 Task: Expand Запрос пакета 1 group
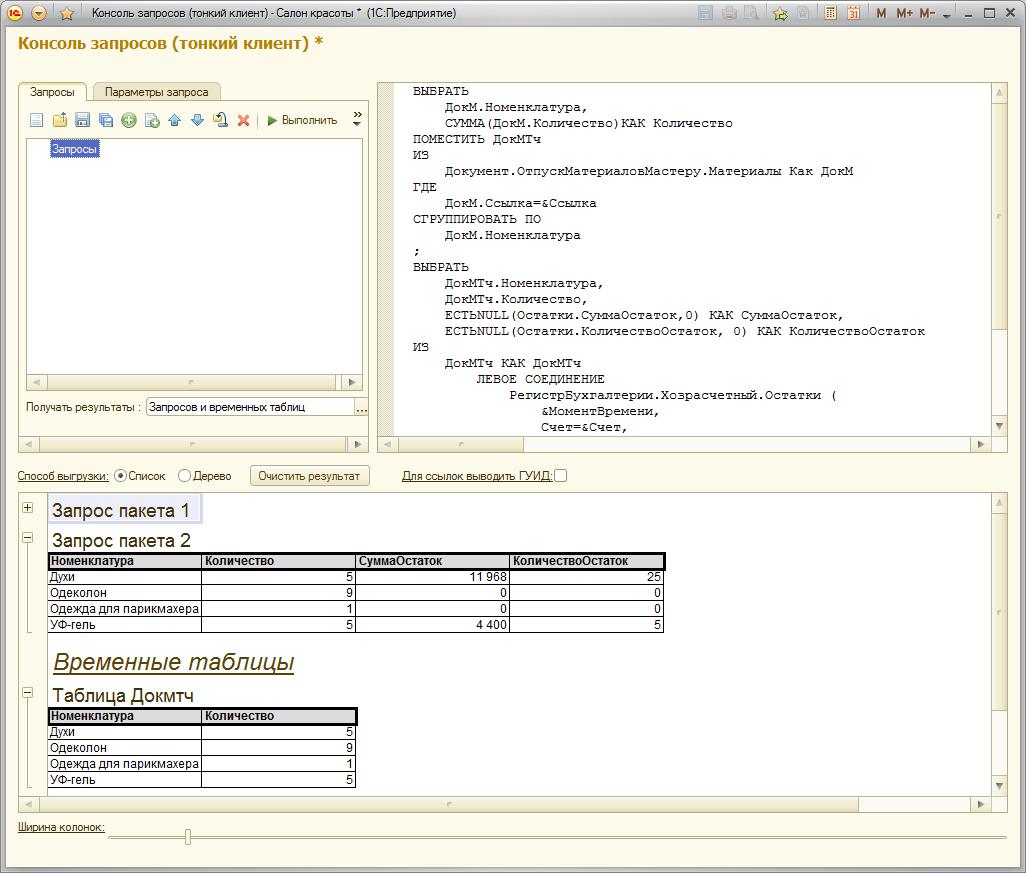[27, 507]
